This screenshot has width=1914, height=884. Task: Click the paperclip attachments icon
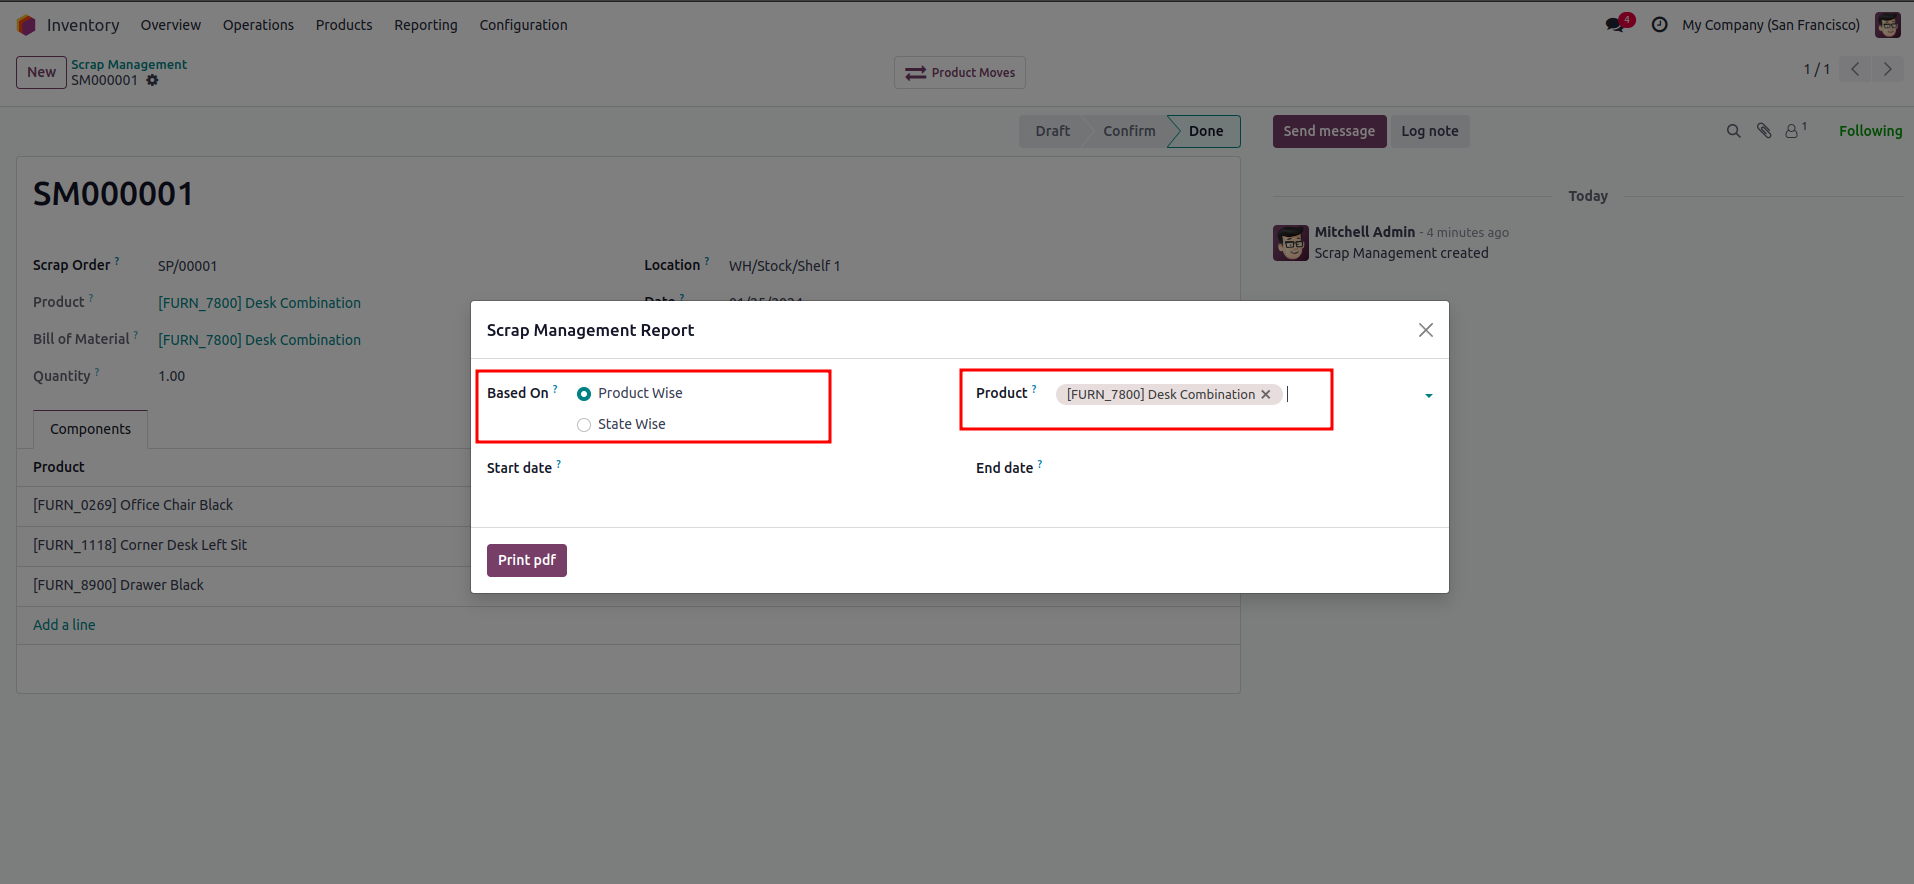1764,131
